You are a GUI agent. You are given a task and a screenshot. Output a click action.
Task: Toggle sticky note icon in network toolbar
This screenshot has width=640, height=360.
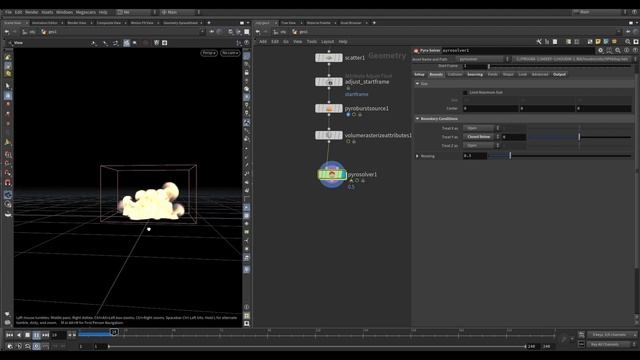(x=598, y=42)
